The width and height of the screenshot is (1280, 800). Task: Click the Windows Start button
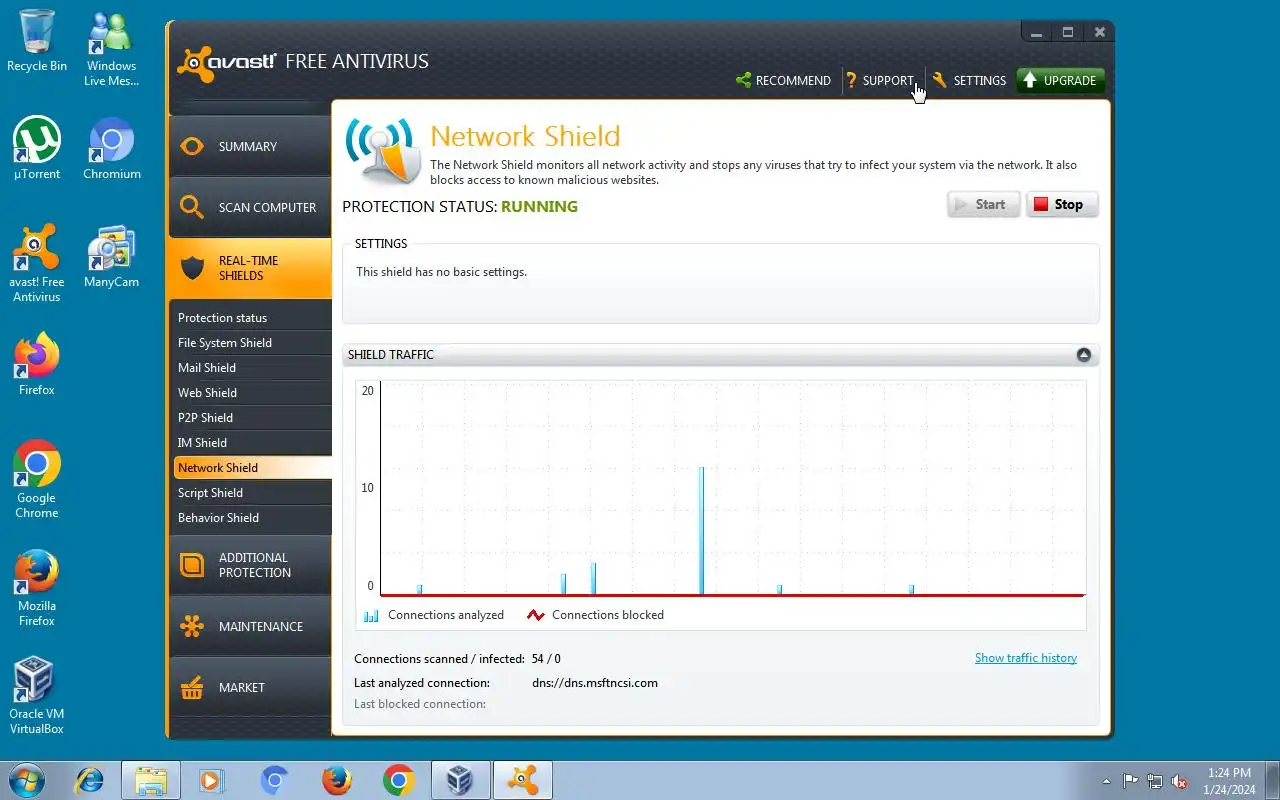click(25, 780)
